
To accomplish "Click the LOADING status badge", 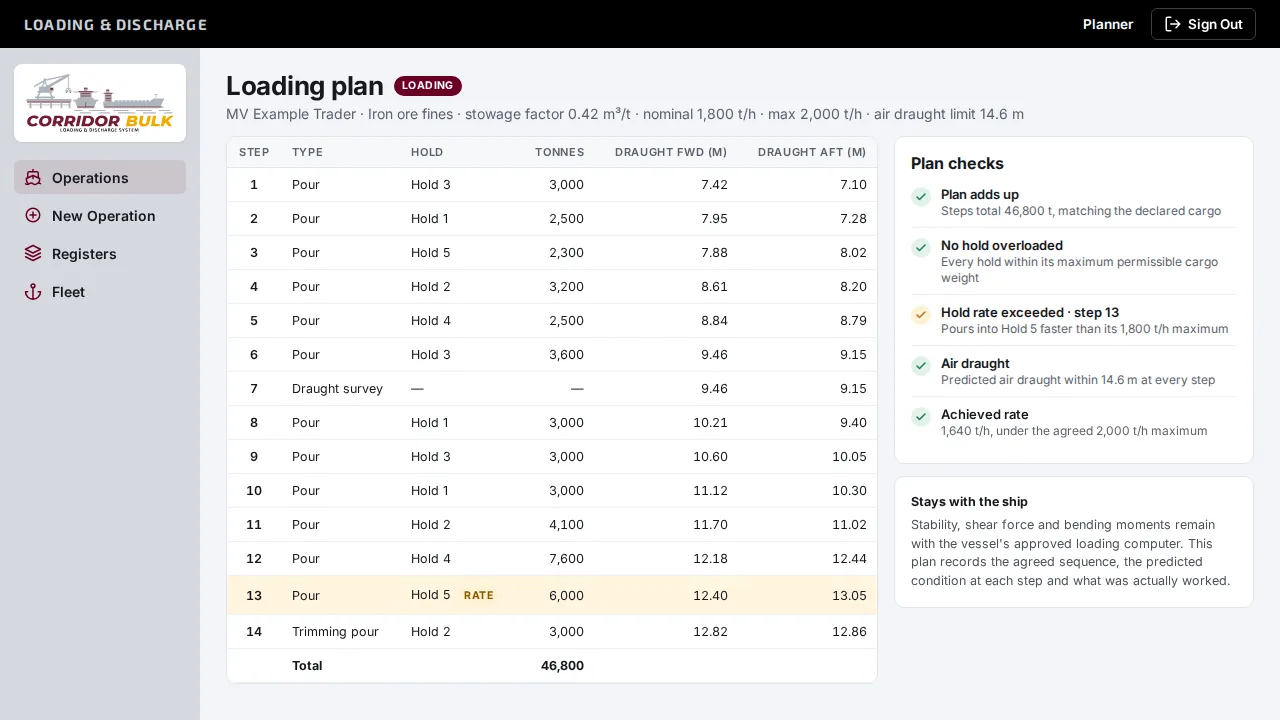I will (428, 86).
